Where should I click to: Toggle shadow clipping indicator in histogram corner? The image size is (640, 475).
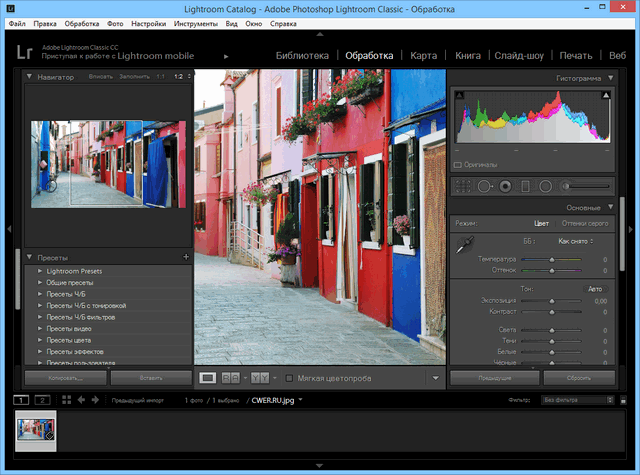460,95
